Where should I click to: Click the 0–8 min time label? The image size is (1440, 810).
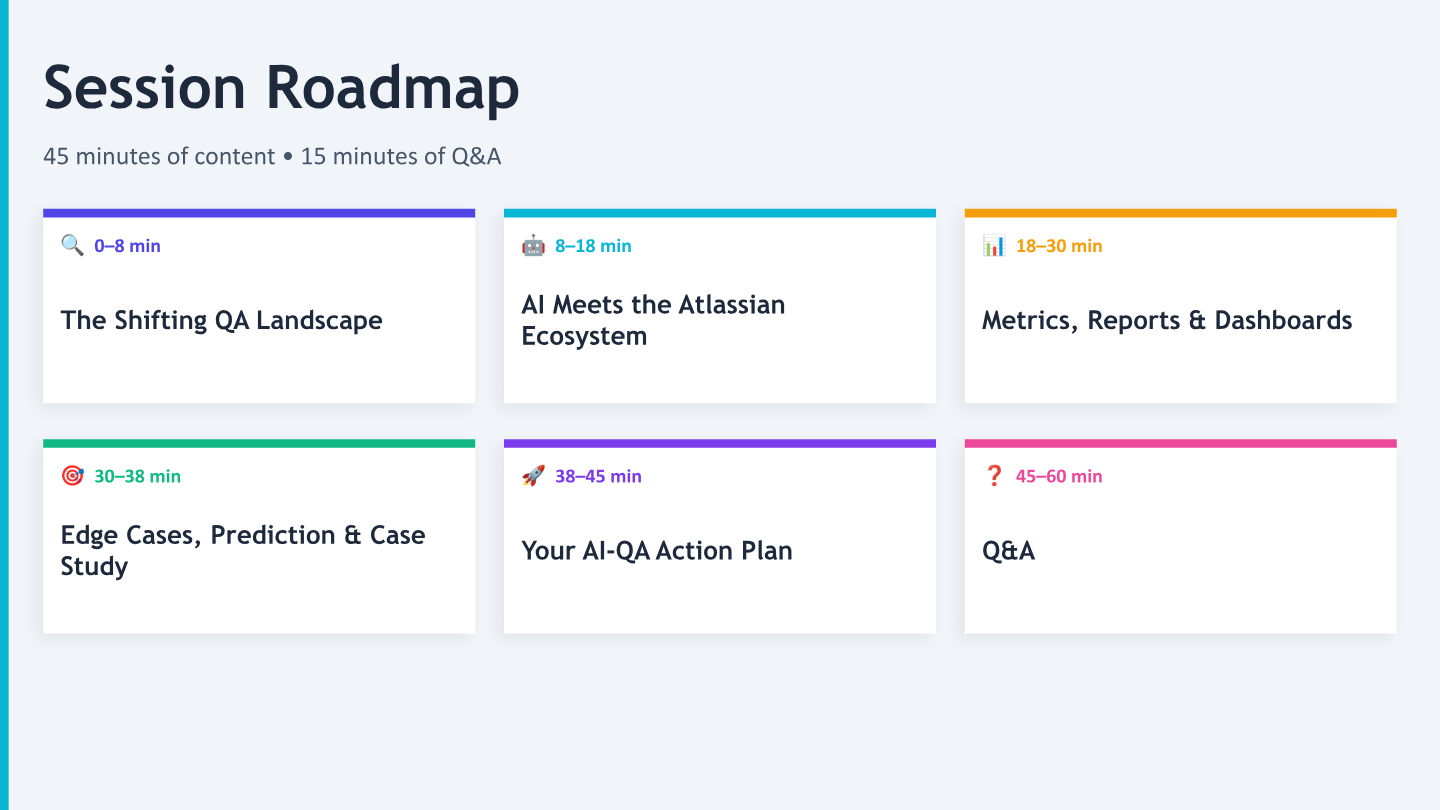[x=127, y=246]
